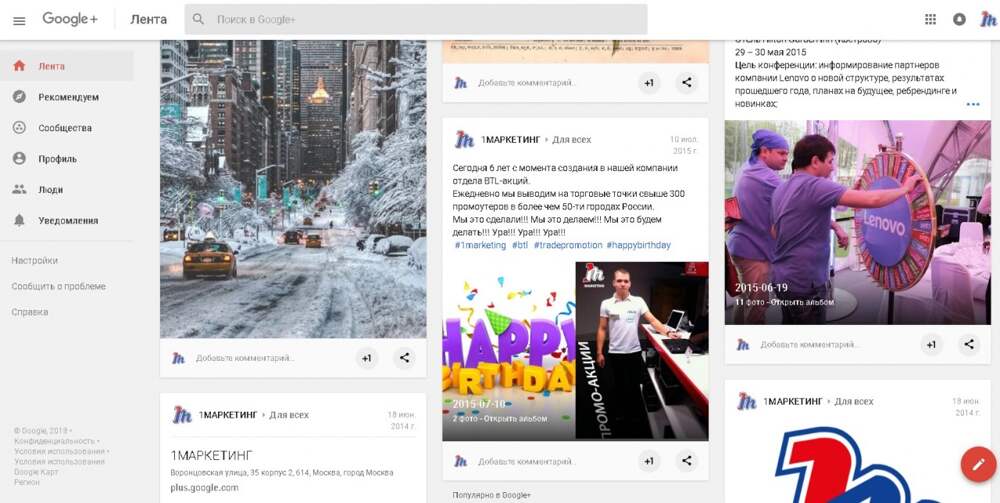Open Уведомления in the sidebar
The image size is (1000, 503).
point(68,220)
